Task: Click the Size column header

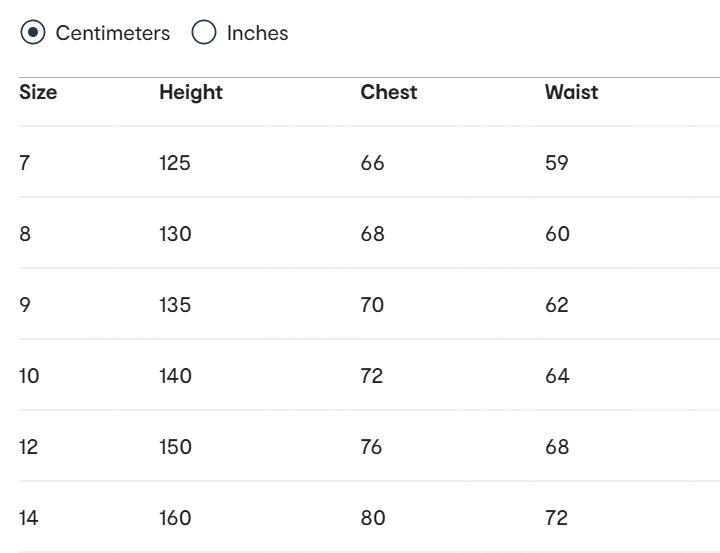Action: [x=39, y=93]
